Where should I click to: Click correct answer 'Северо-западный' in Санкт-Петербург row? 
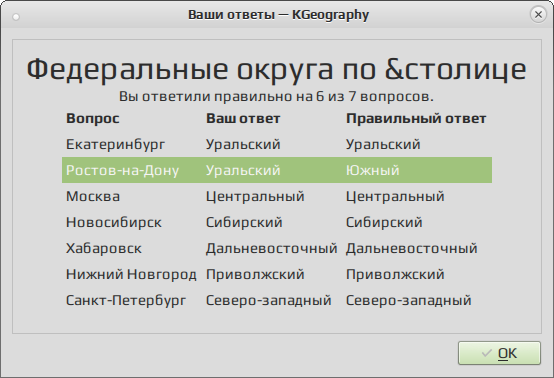pos(408,301)
